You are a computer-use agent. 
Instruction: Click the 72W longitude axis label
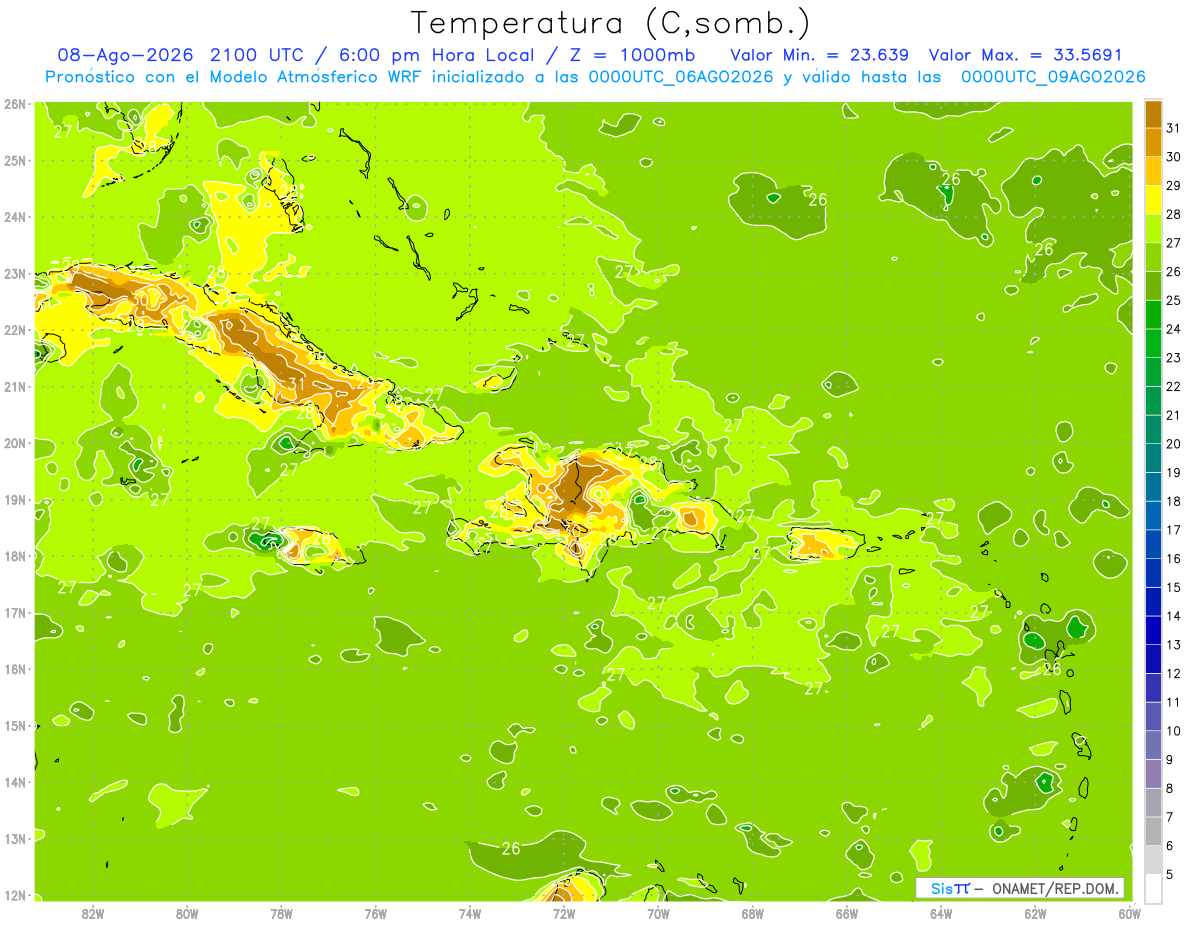pos(564,913)
